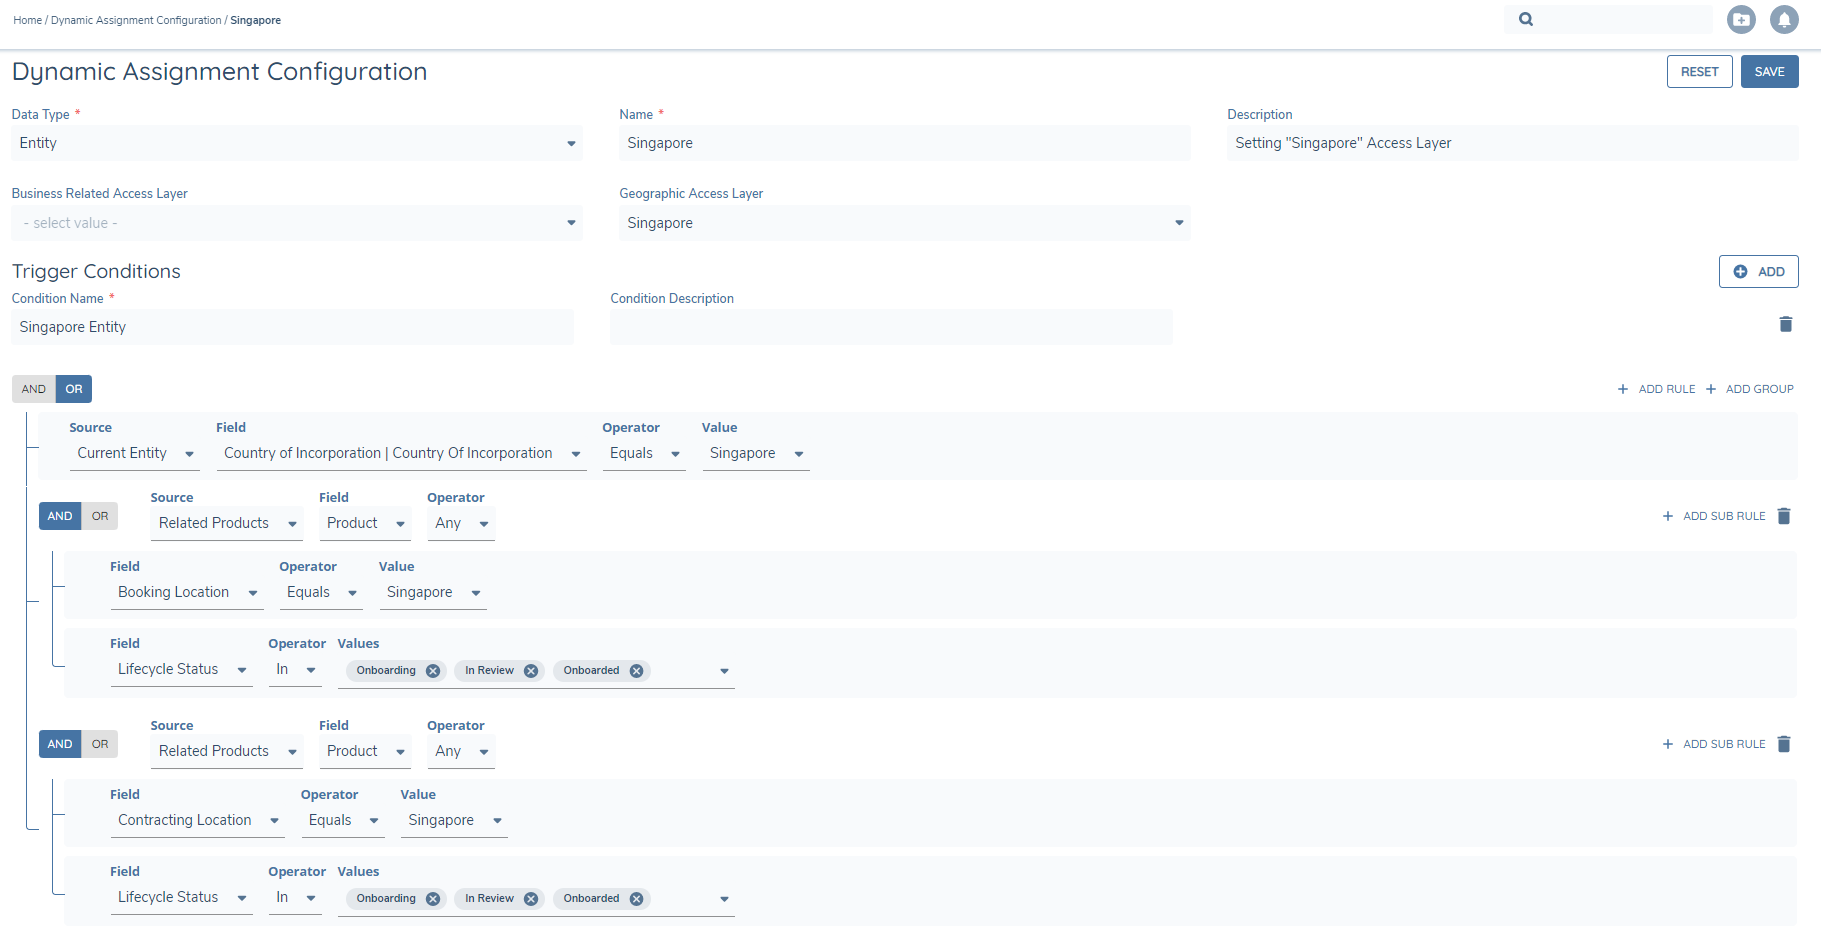Select OR for the Booking Location group
Image resolution: width=1821 pixels, height=935 pixels.
click(100, 516)
